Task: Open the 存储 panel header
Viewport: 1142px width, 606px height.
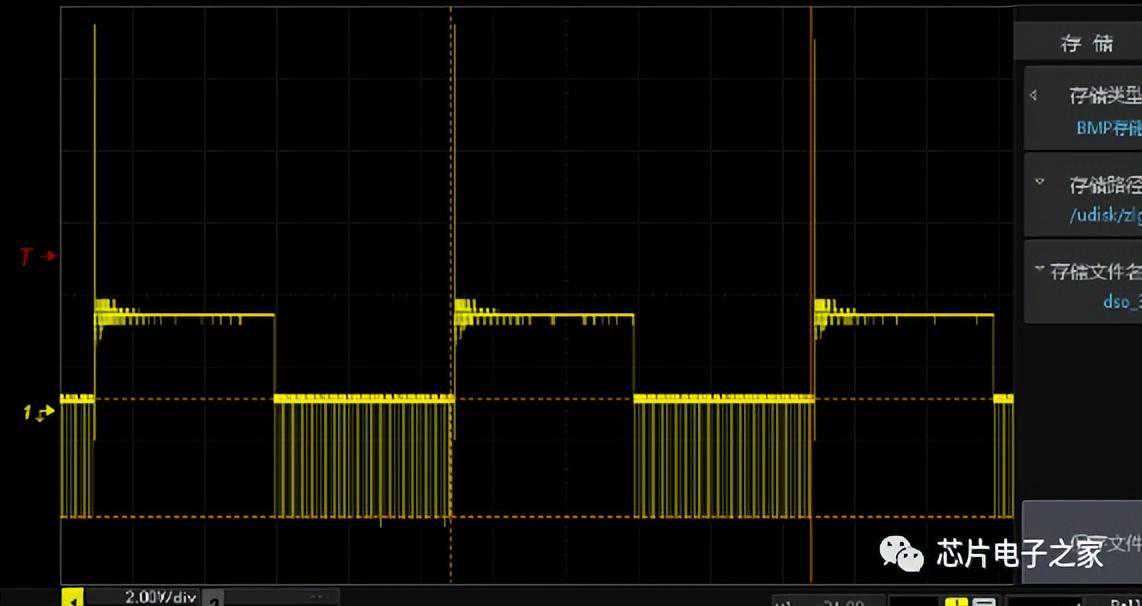Action: [1086, 44]
